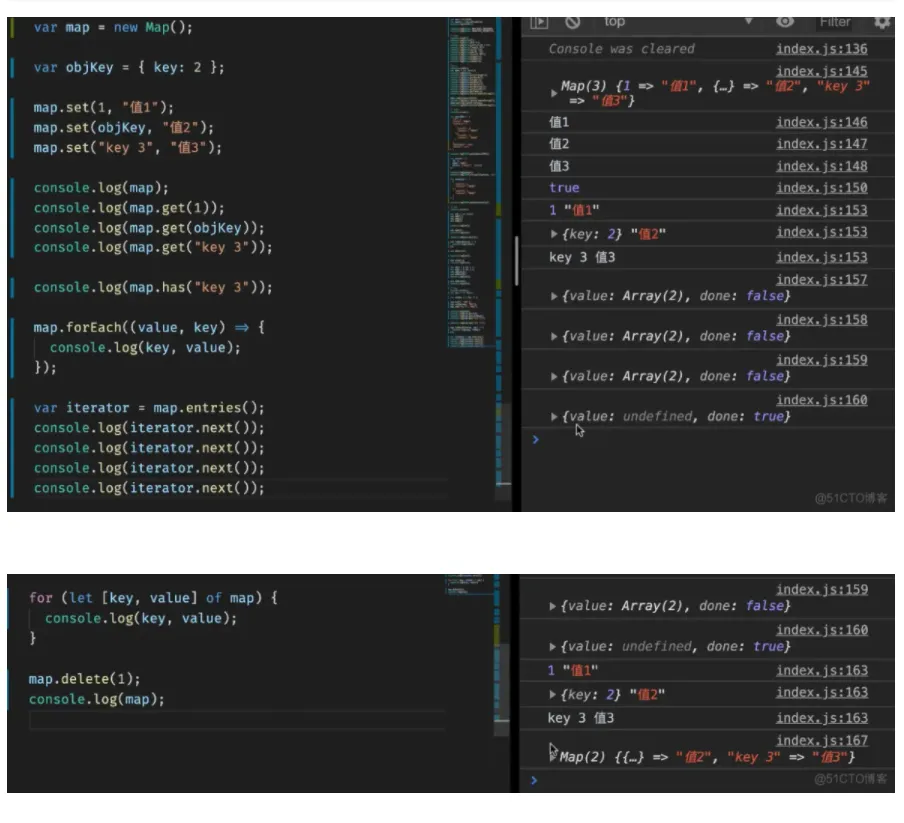Open console settings gear icon
Viewport: 904px width, 823px height.
pyautogui.click(x=882, y=22)
